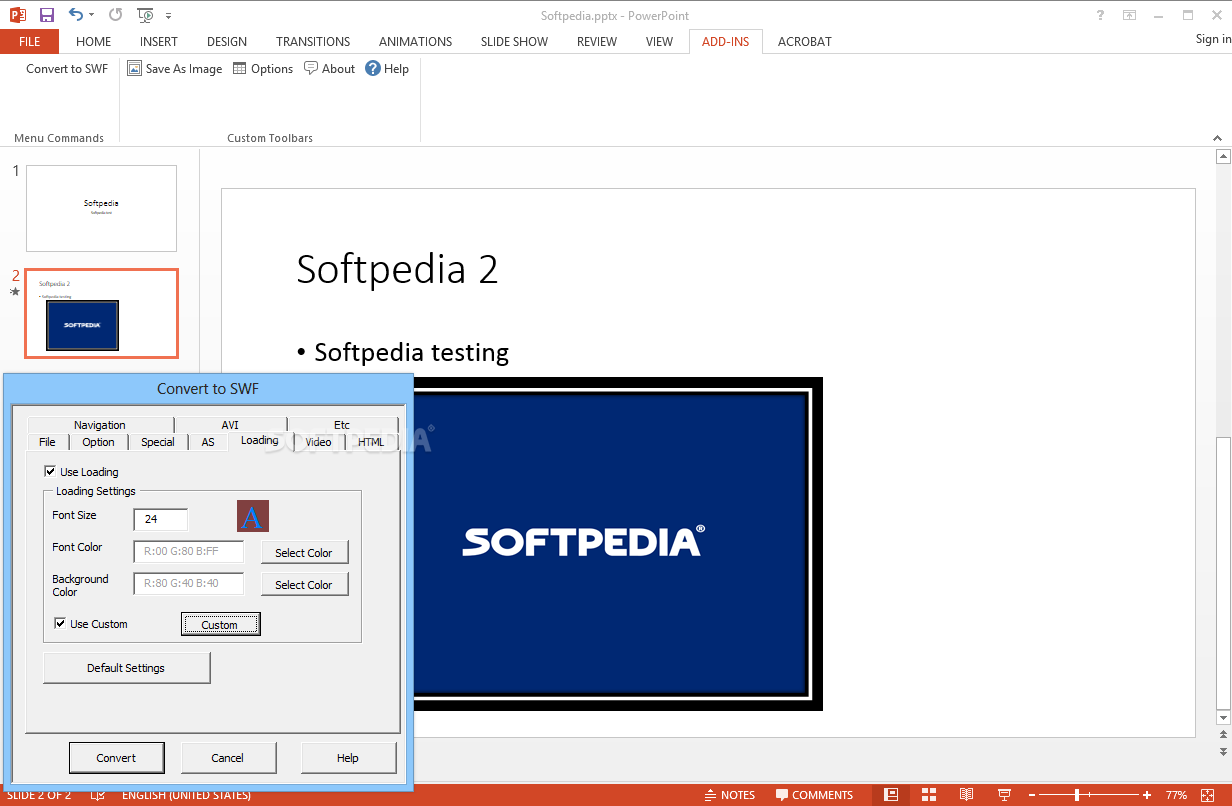Screen dimensions: 1232x806
Task: Click Select Color for Font Color
Action: (304, 552)
